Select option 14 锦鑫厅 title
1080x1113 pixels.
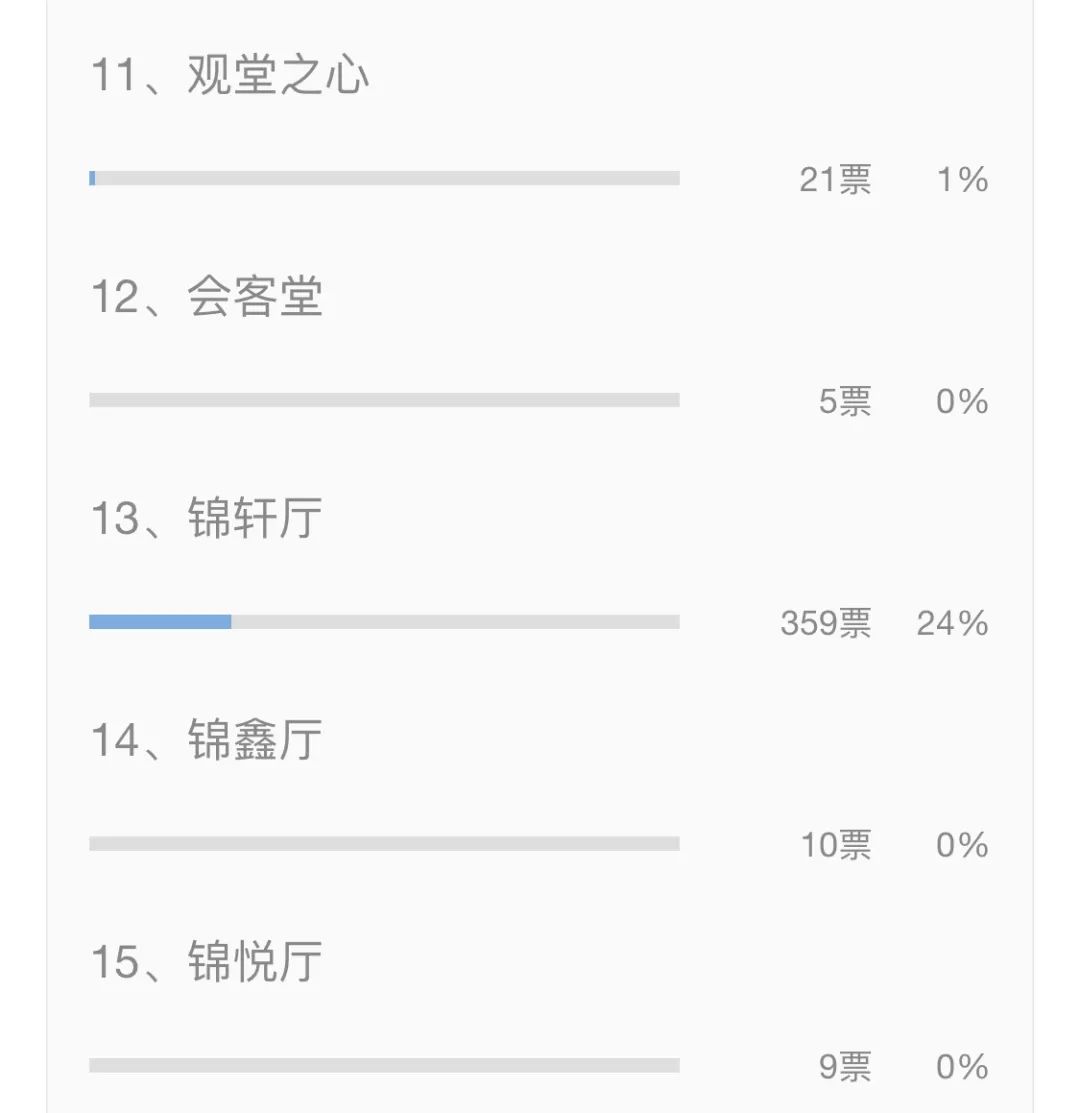(206, 740)
